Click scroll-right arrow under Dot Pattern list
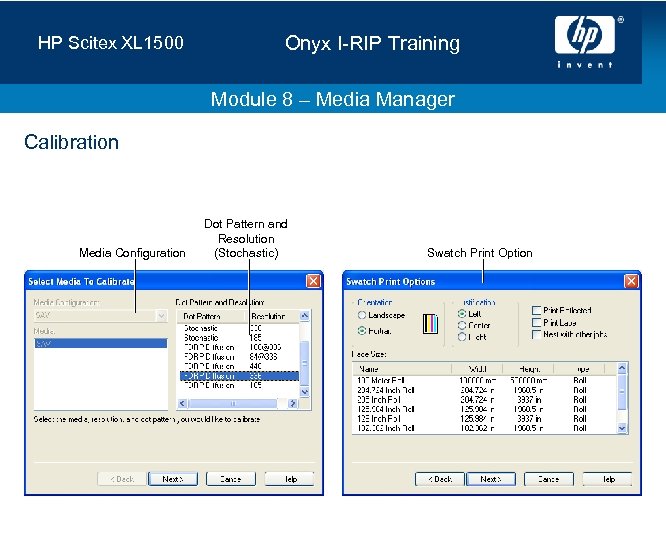This screenshot has height=539, width=666. coord(293,404)
